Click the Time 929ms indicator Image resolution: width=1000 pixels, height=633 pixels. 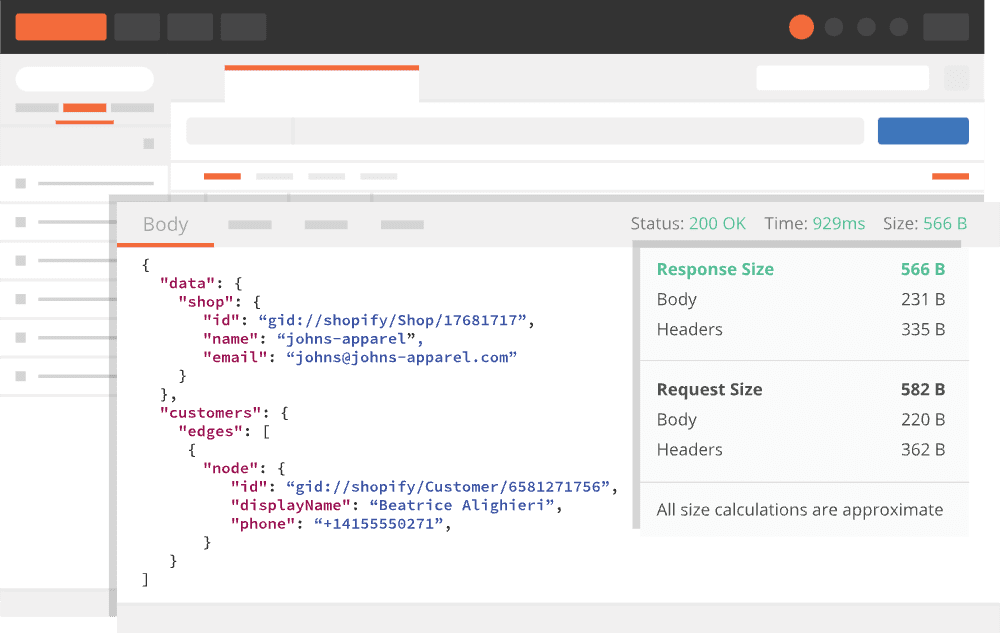tap(814, 224)
